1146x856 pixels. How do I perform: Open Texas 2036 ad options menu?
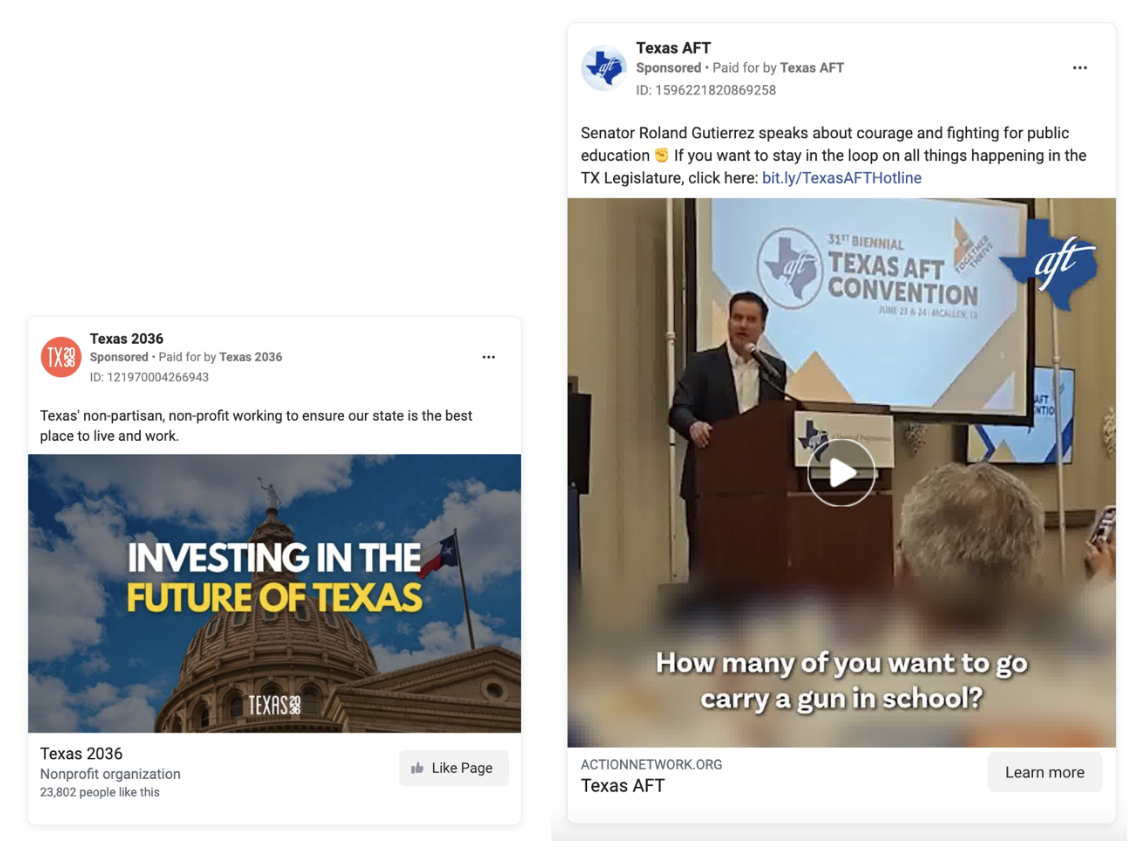click(488, 357)
